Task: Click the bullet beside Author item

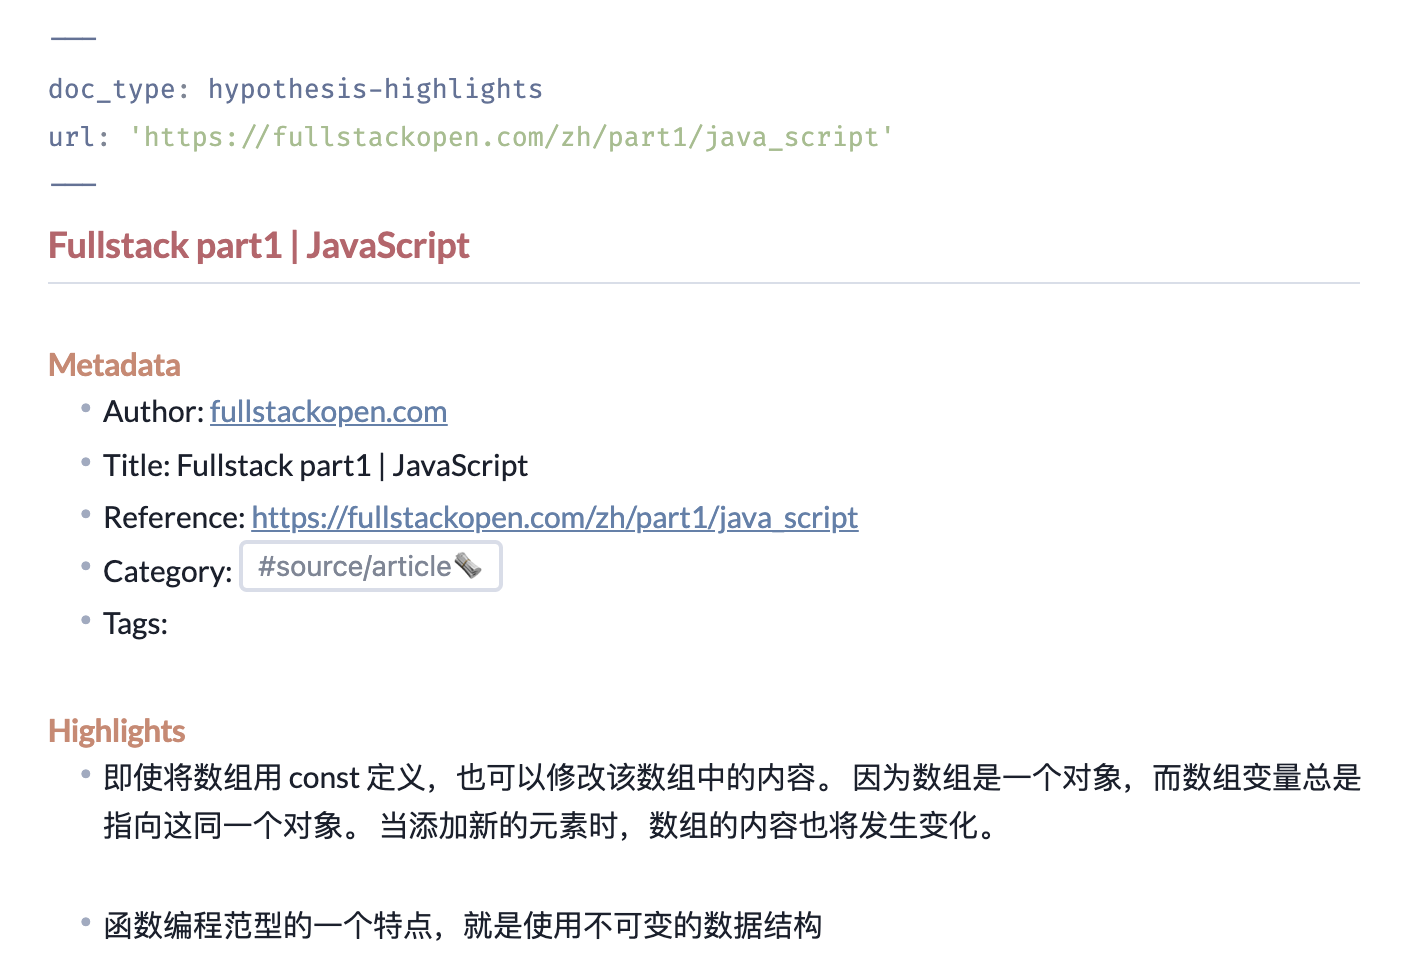Action: 86,408
